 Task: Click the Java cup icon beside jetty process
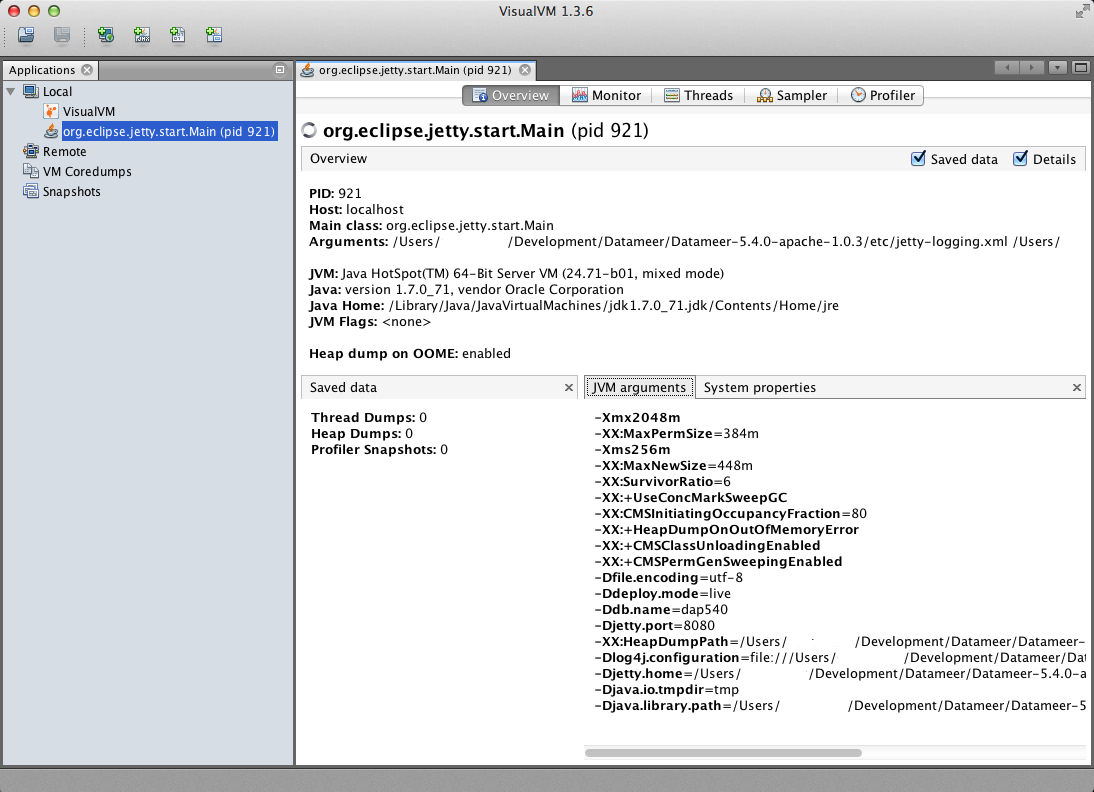pyautogui.click(x=51, y=131)
